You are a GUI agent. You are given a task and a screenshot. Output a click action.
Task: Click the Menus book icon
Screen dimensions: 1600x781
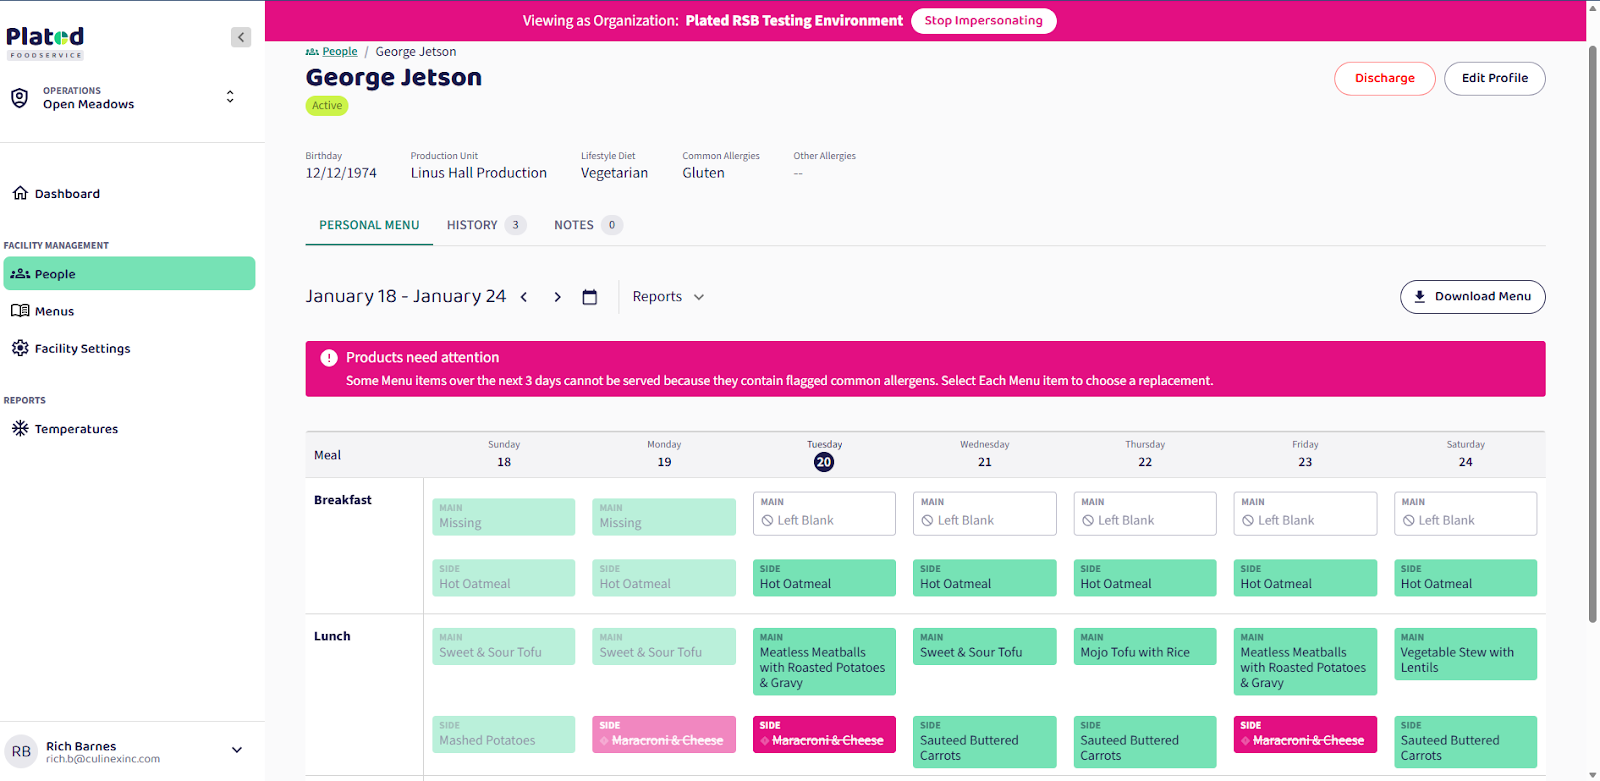[20, 311]
